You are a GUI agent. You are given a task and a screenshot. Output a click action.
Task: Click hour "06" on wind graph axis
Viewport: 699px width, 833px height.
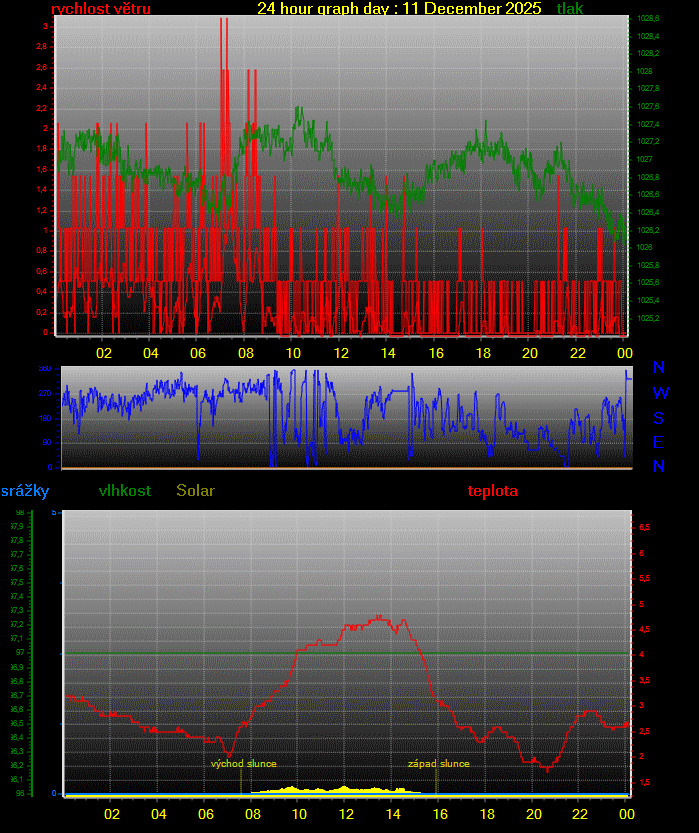click(198, 353)
